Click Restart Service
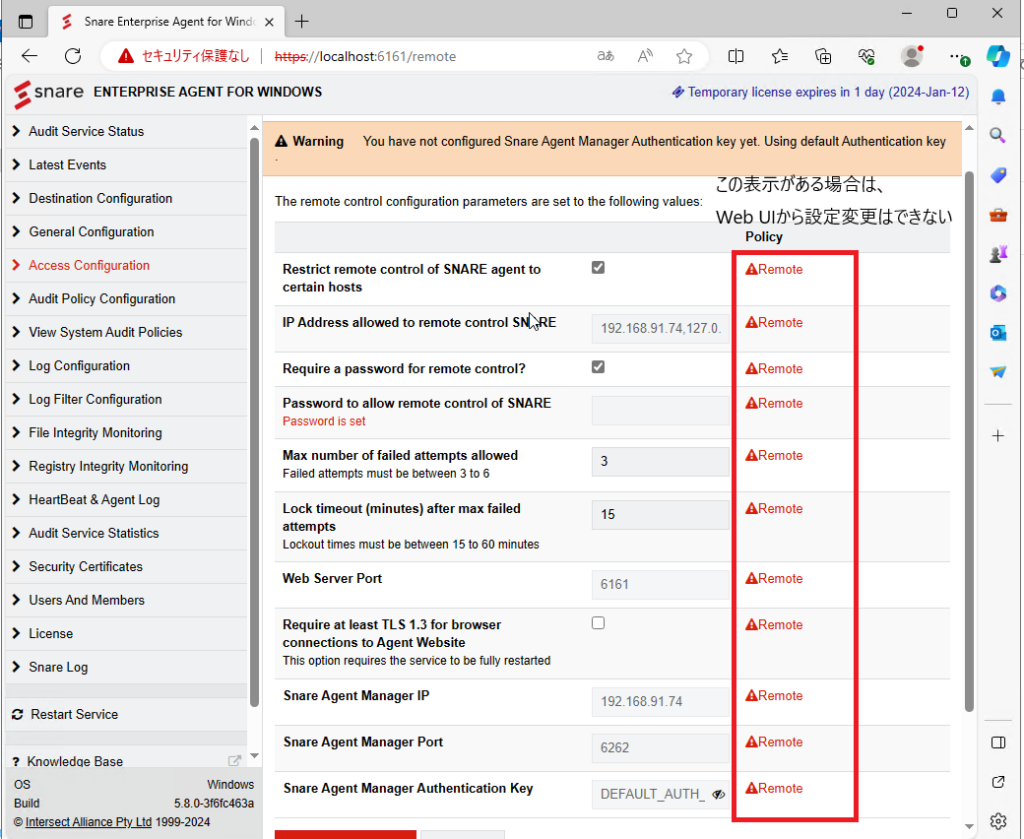Image resolution: width=1024 pixels, height=839 pixels. 127,714
